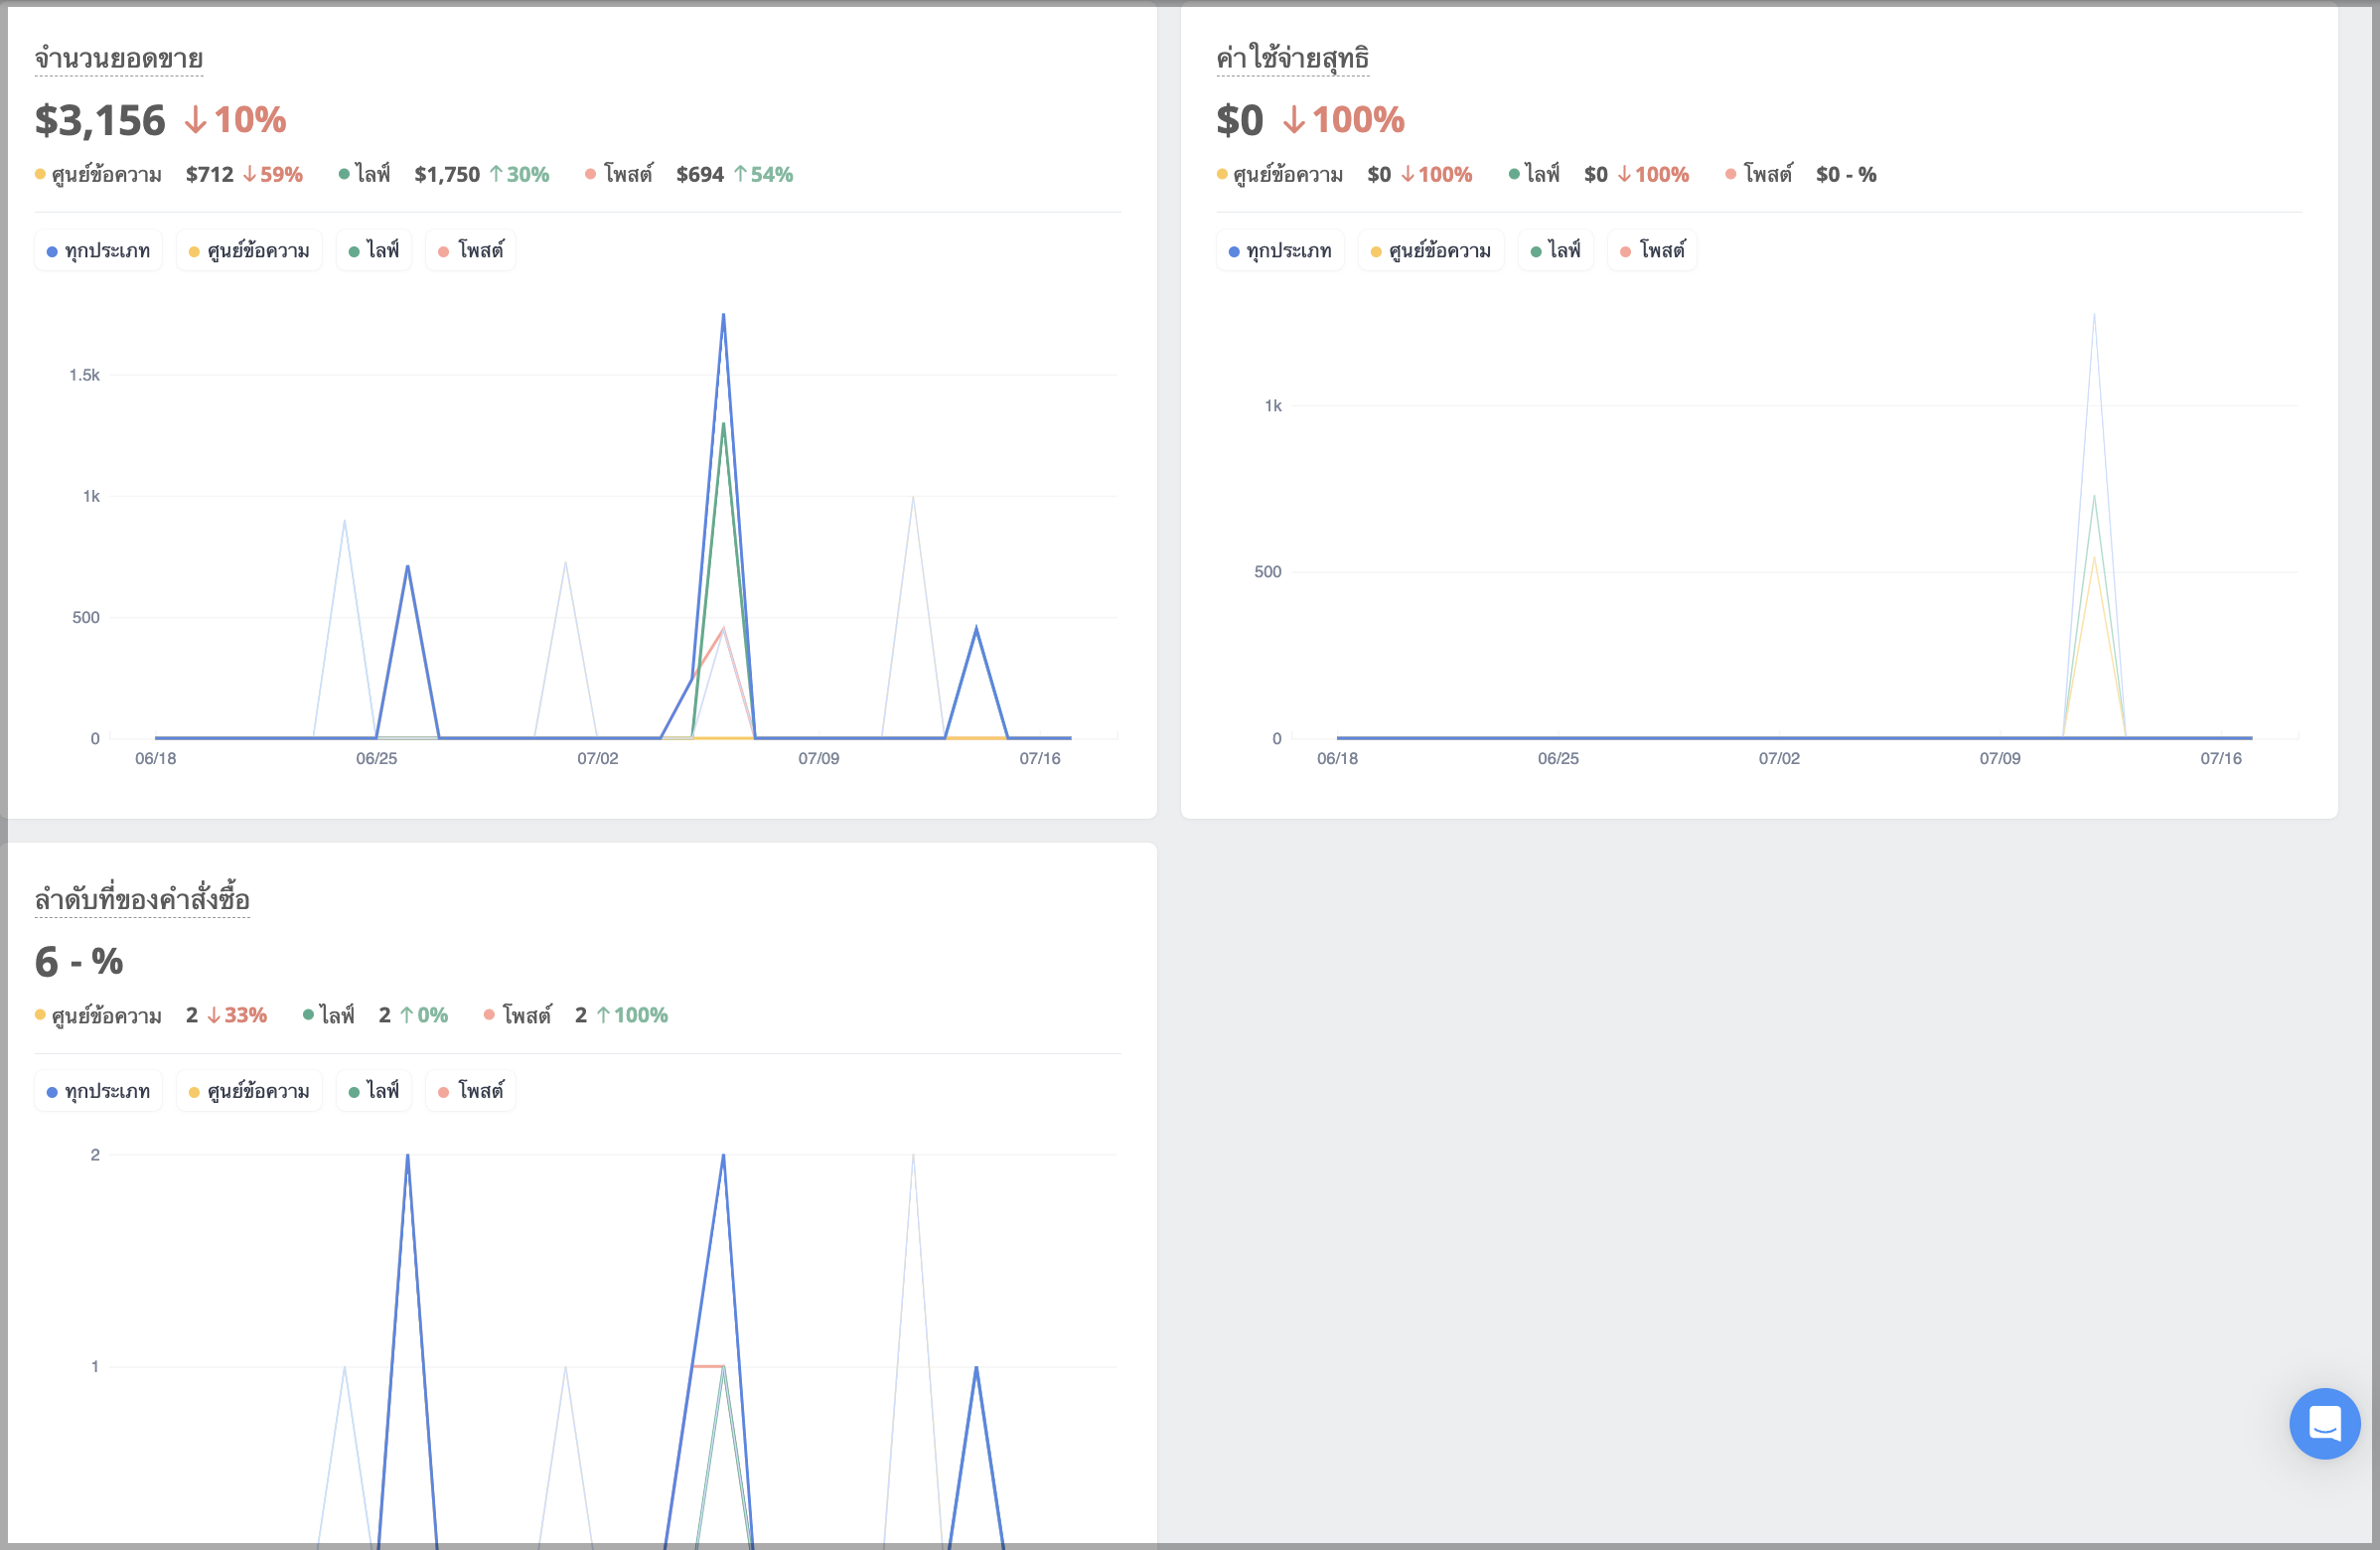Screen dimensions: 2380x1550
Task: Toggle ทุกประเภท series in the order count chart
Action: tap(98, 1091)
